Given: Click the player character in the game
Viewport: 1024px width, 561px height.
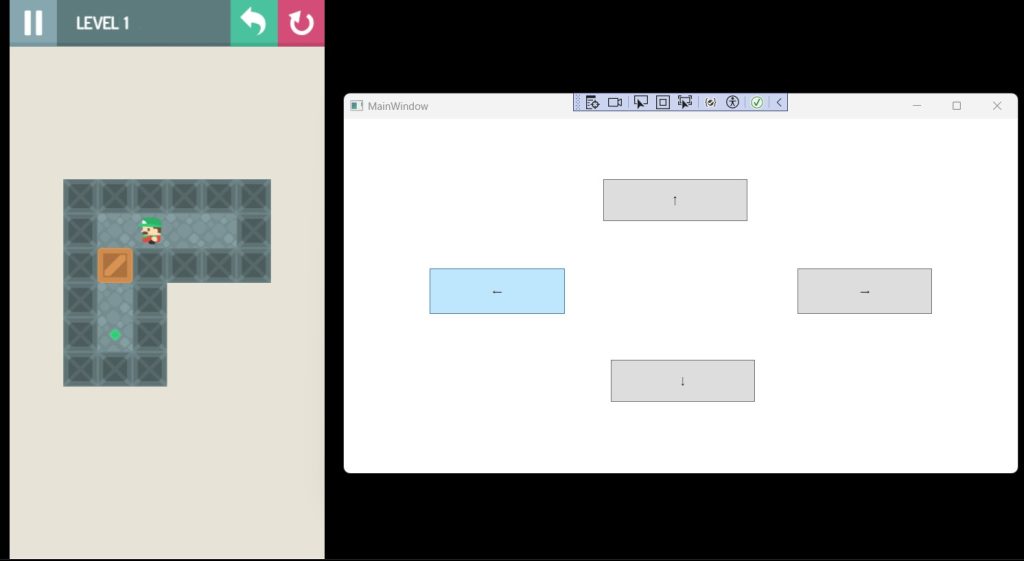Looking at the screenshot, I should click(x=151, y=231).
